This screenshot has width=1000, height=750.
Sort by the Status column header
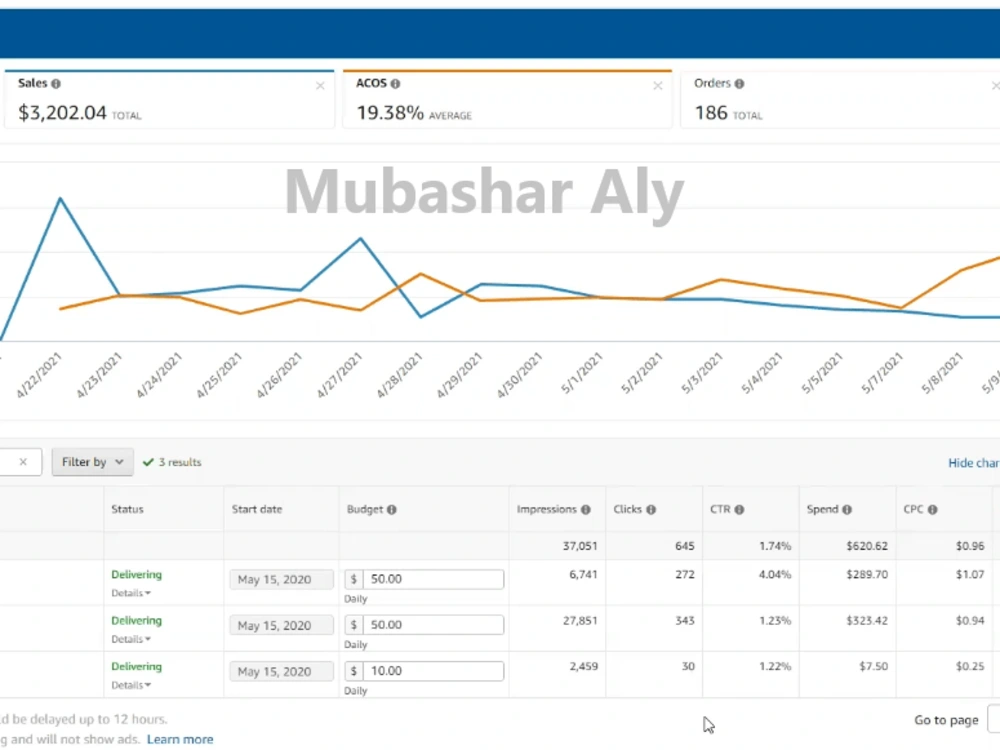tap(127, 509)
